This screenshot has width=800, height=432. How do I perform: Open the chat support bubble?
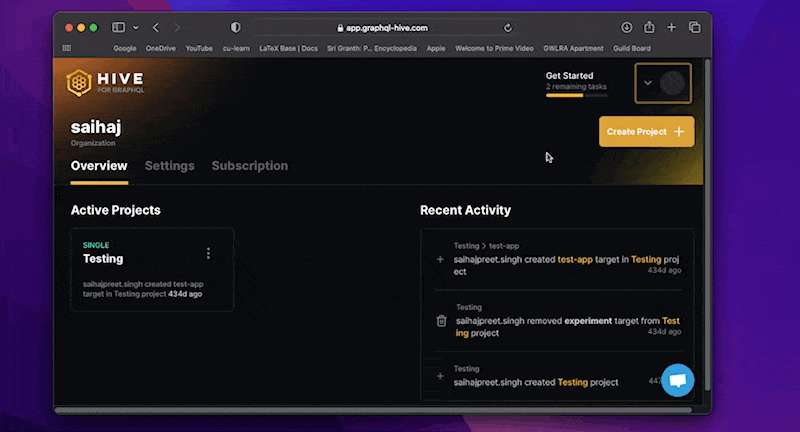click(678, 380)
